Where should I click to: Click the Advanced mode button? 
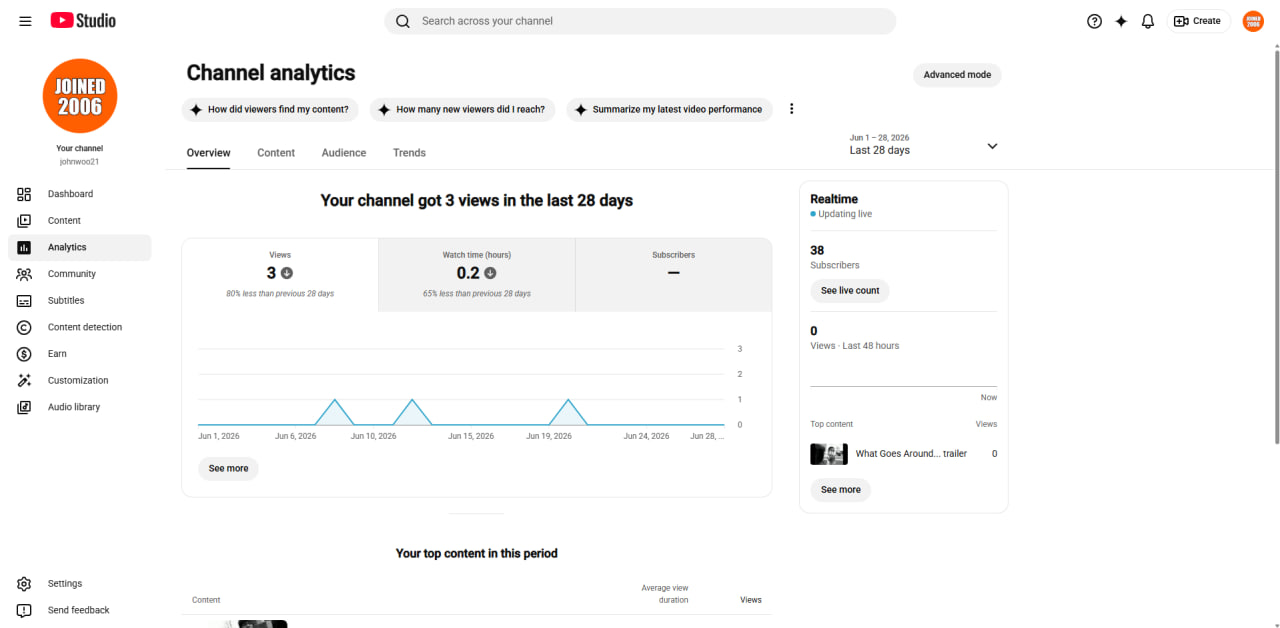(957, 75)
